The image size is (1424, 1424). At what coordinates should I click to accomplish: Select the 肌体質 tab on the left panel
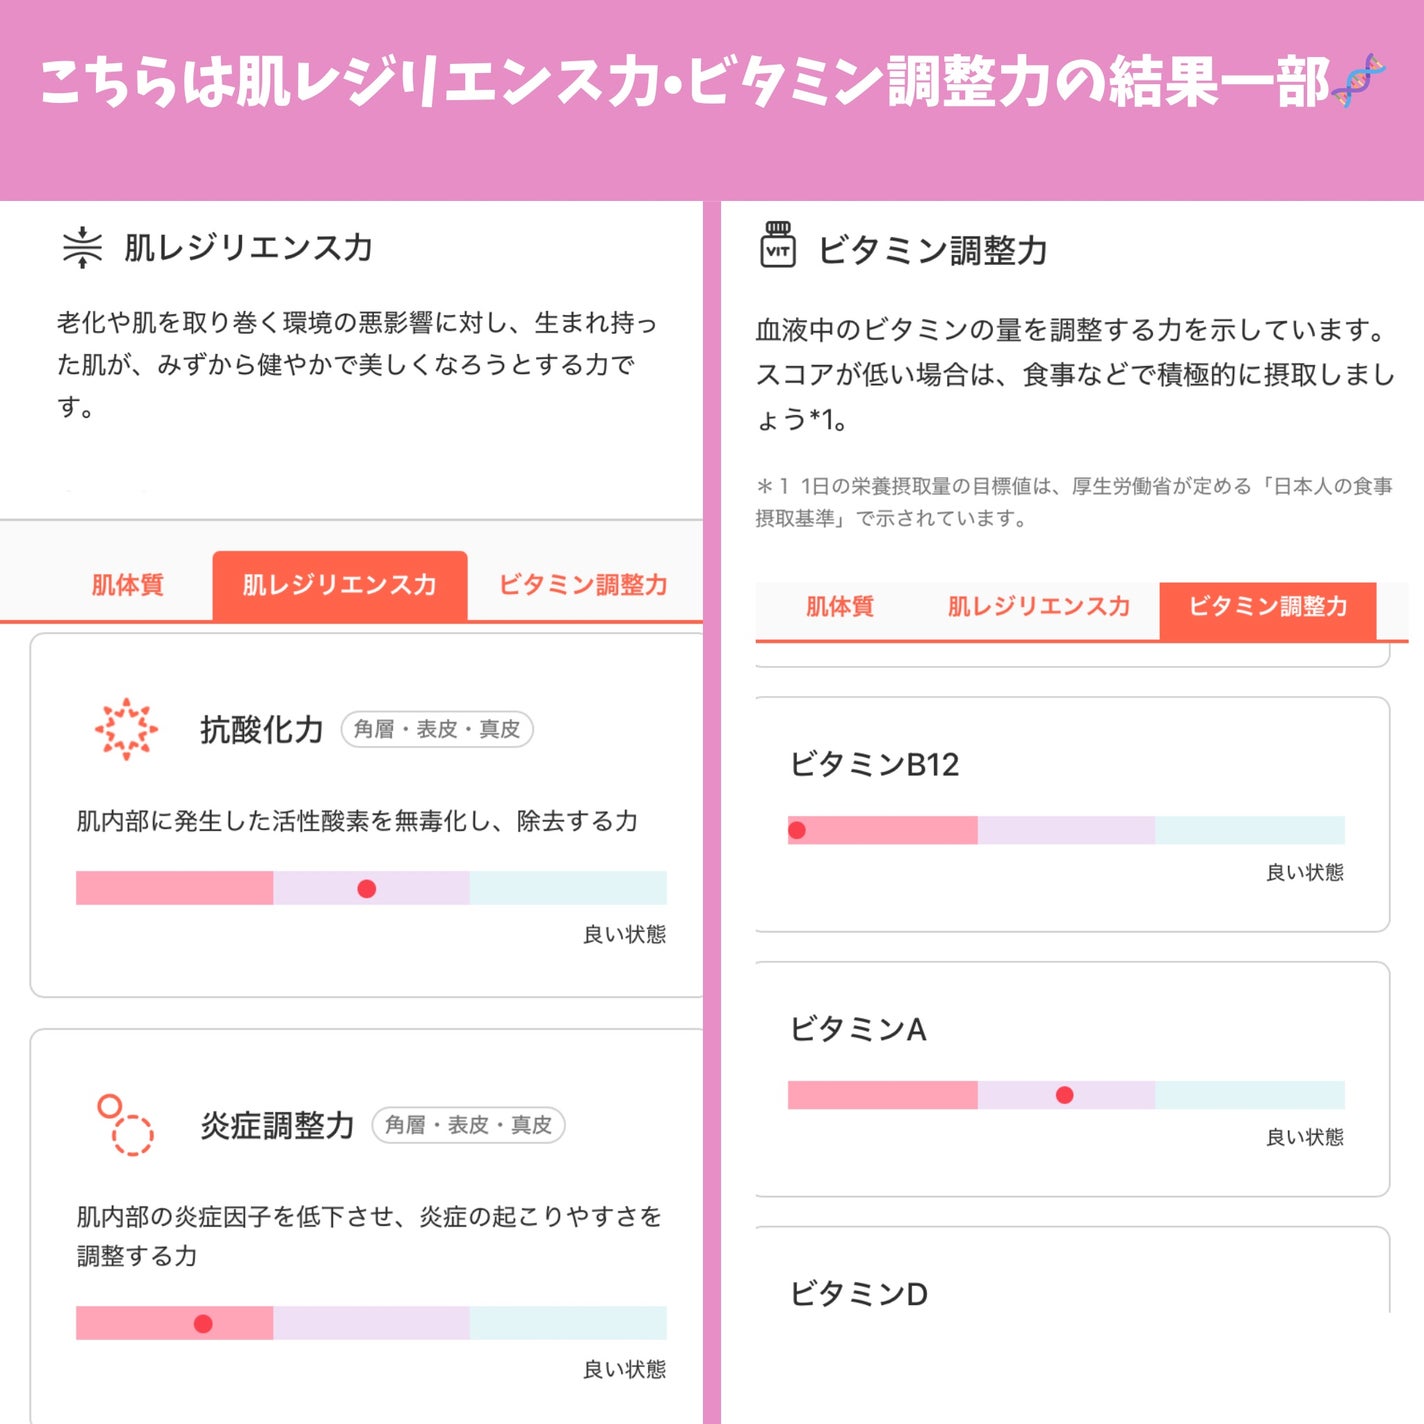click(128, 586)
